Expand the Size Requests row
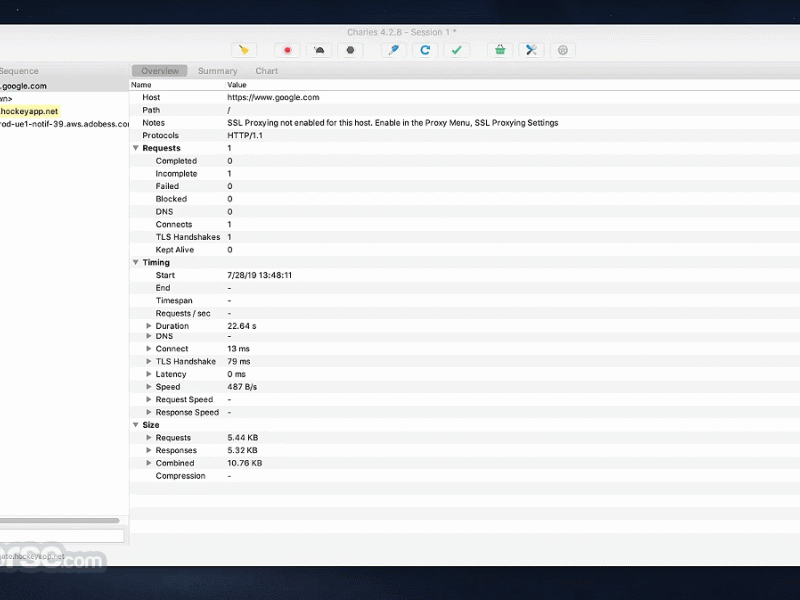800x600 pixels. (148, 438)
